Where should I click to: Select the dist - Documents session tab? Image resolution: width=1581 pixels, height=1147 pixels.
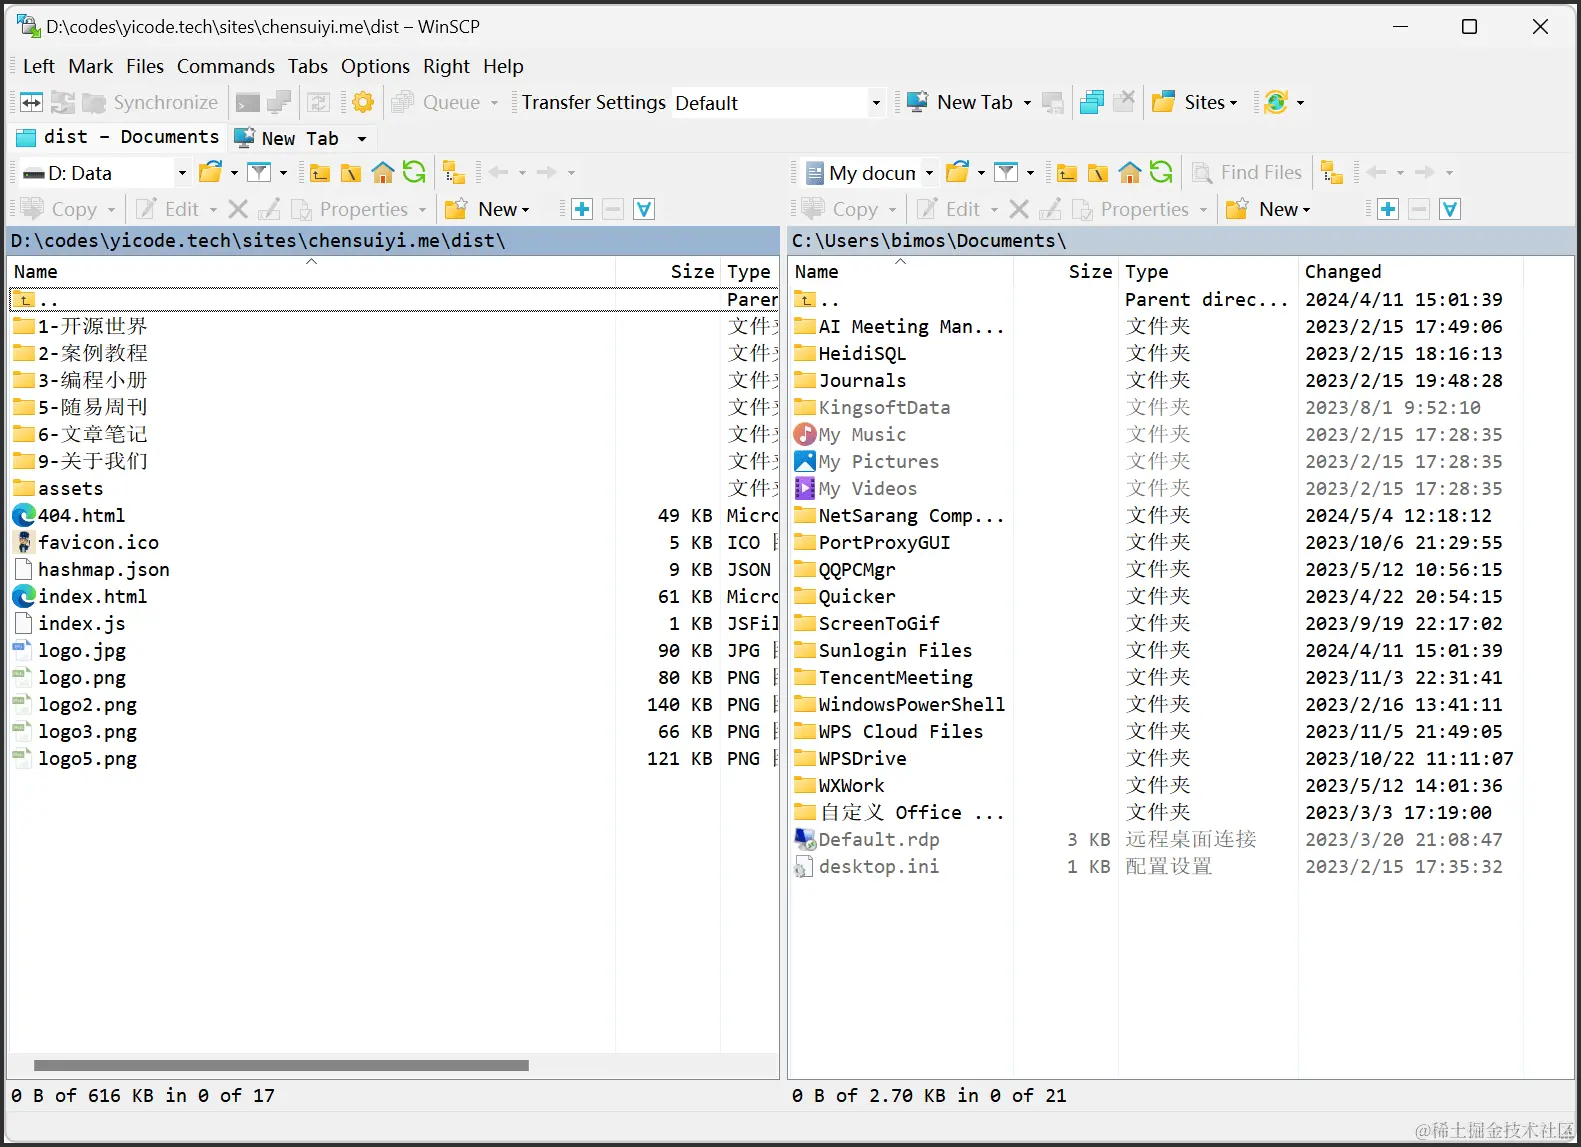118,137
